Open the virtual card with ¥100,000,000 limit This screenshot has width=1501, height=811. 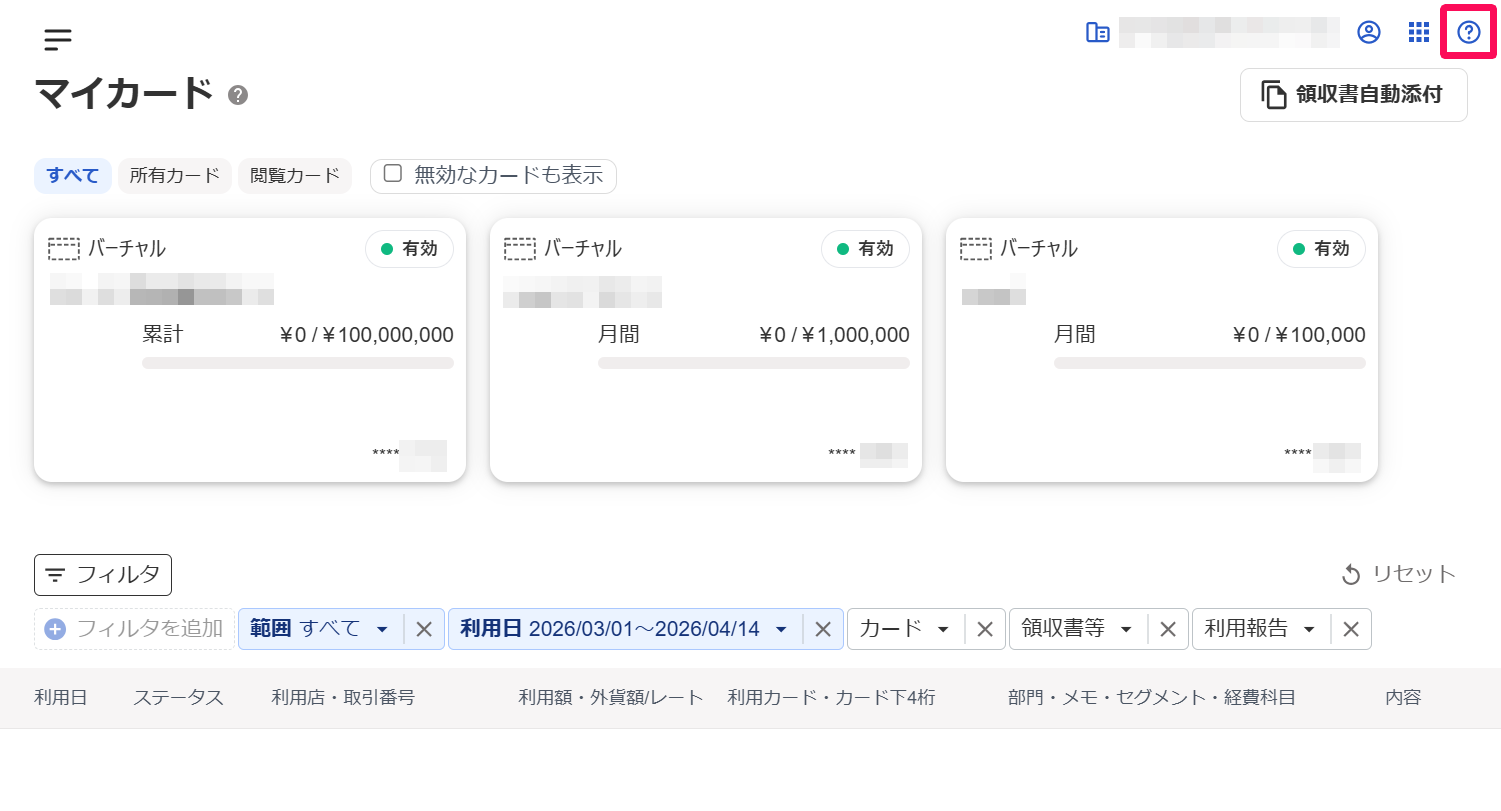250,350
